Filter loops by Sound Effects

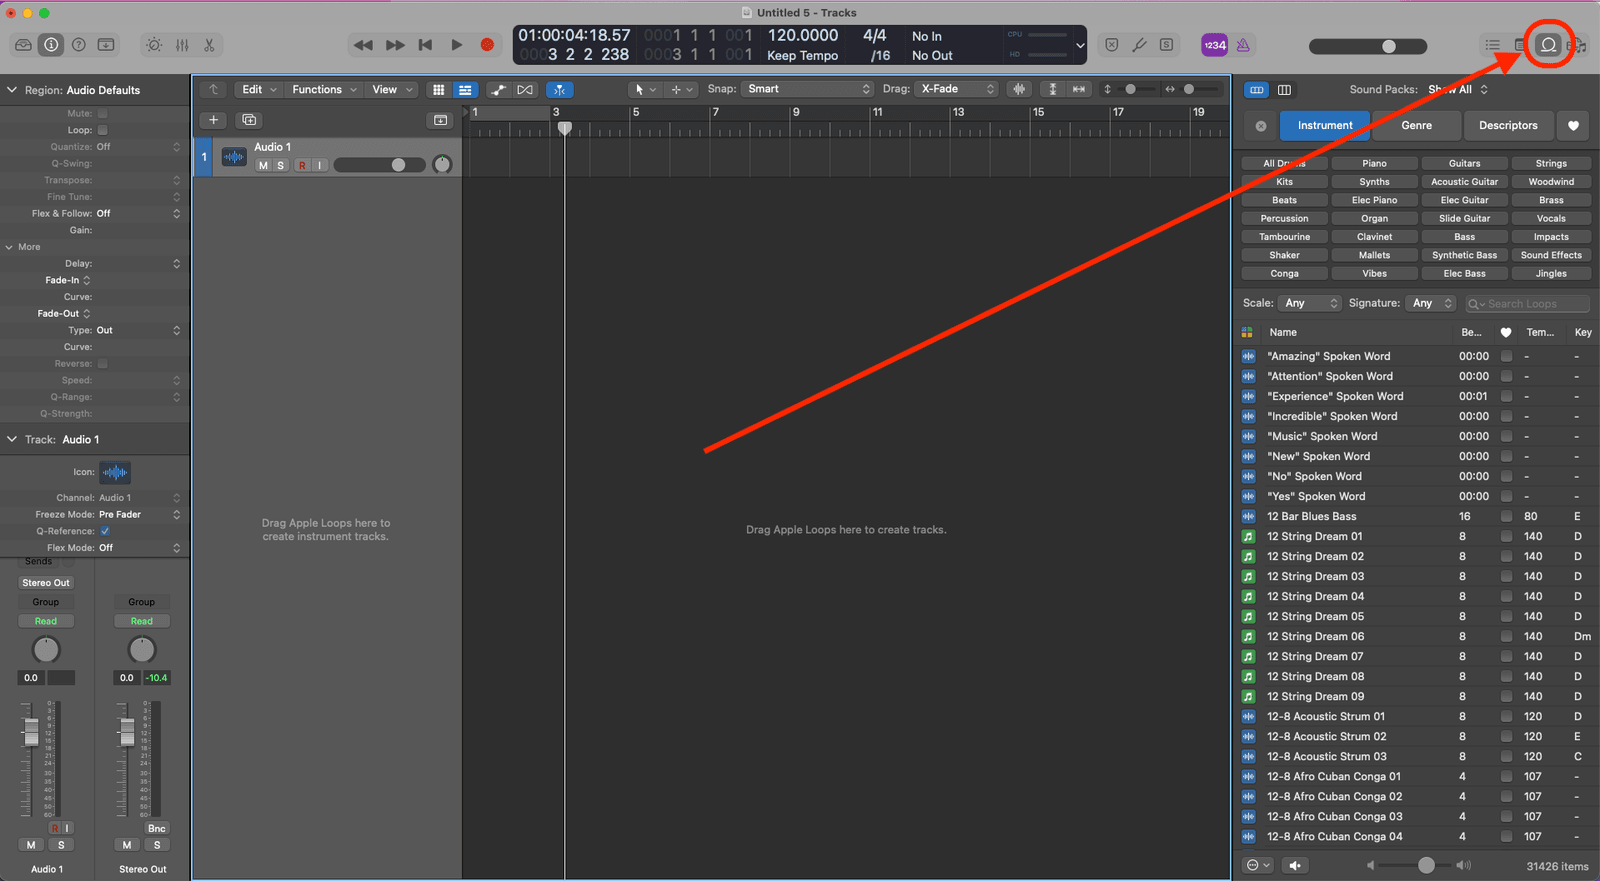click(x=1551, y=255)
